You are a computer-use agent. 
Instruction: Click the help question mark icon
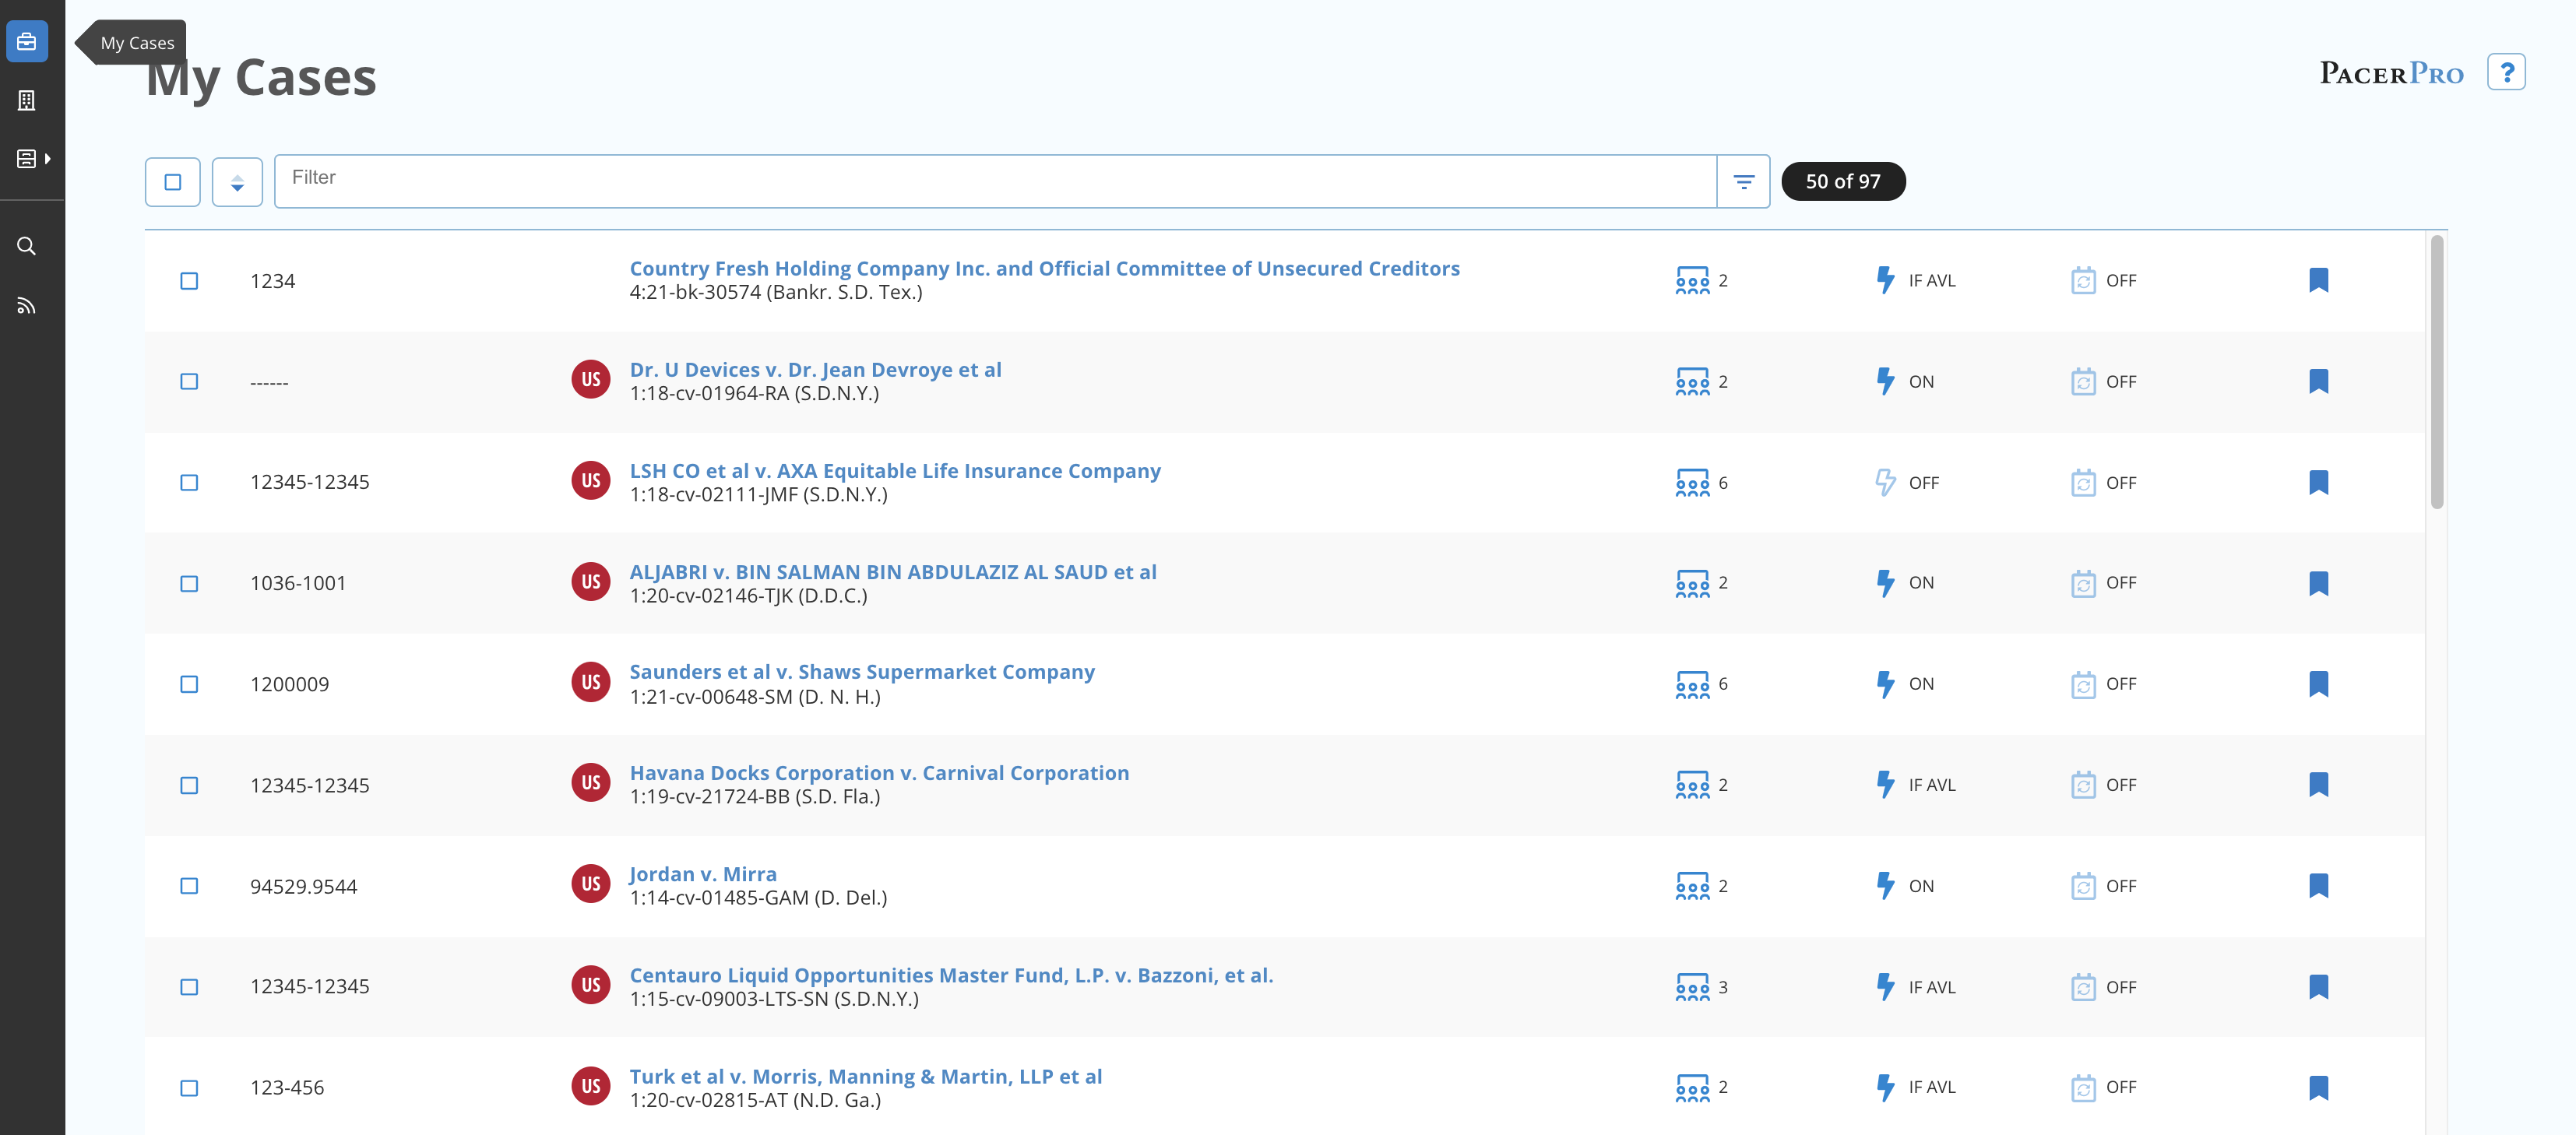2505,73
